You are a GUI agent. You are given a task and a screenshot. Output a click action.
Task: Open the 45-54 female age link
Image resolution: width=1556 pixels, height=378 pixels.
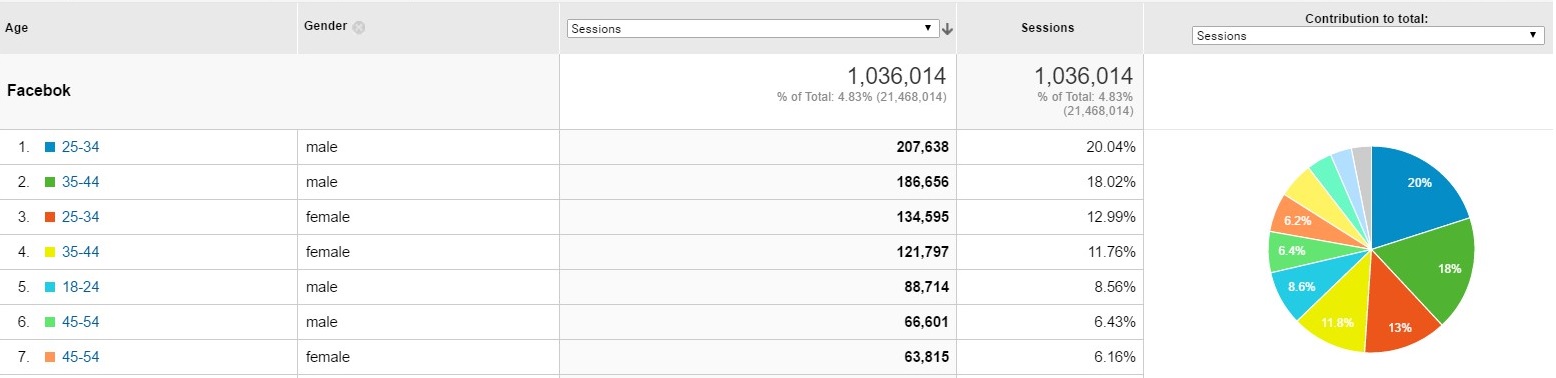coord(80,357)
